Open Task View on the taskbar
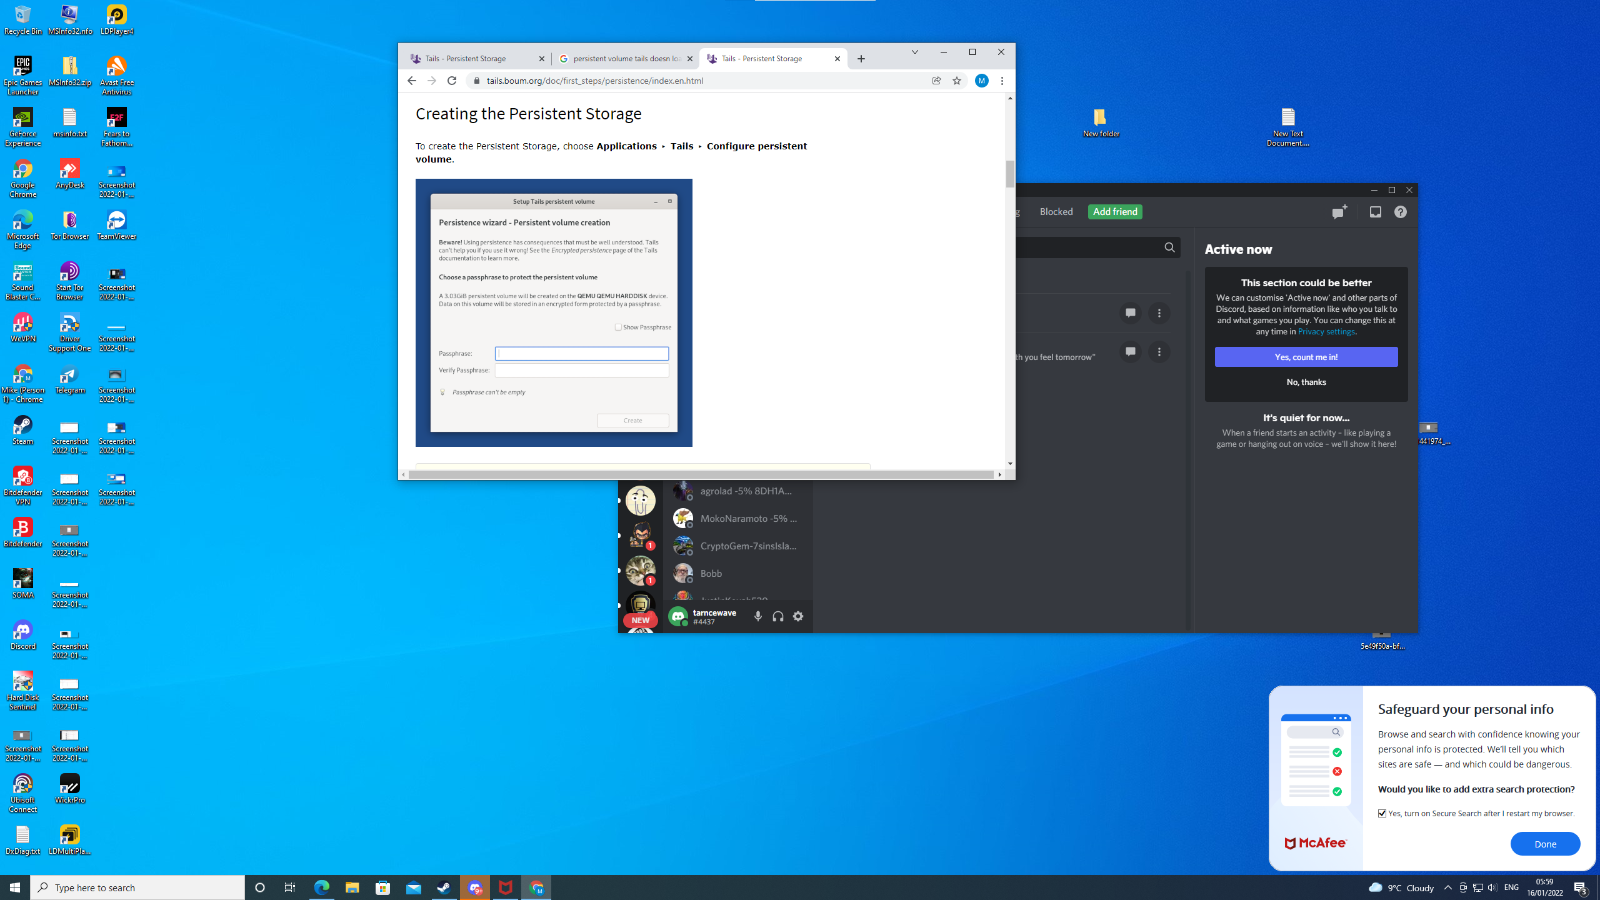This screenshot has width=1600, height=900. pos(290,887)
